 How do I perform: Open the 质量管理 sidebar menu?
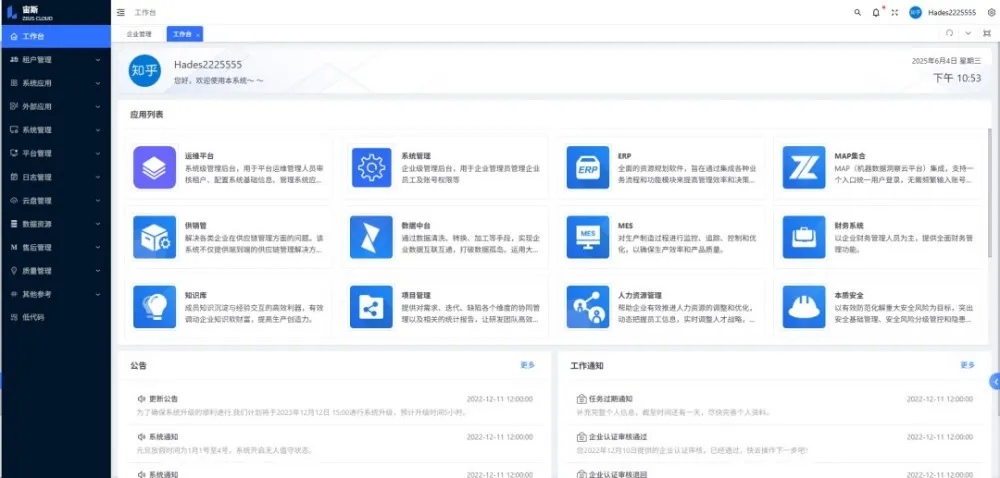[x=55, y=271]
